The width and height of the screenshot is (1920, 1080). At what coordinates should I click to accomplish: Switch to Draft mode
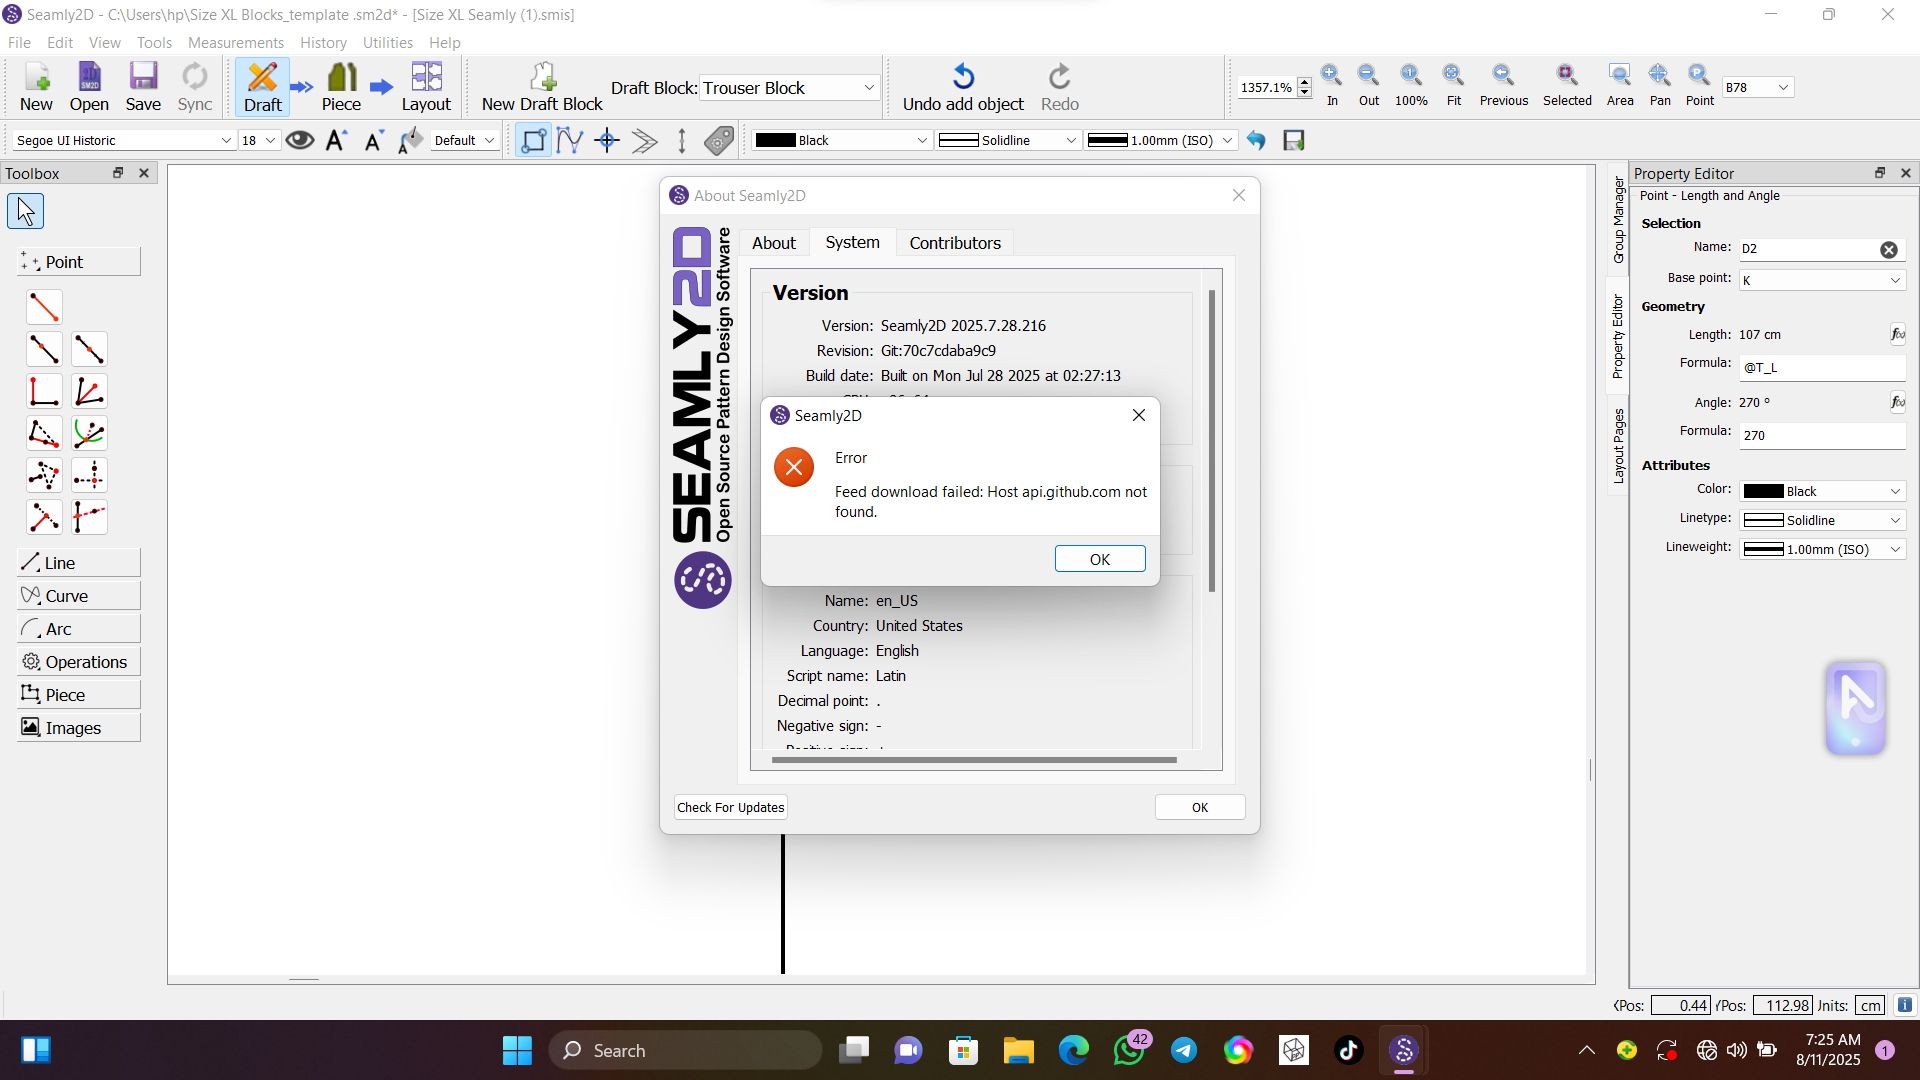(x=263, y=87)
